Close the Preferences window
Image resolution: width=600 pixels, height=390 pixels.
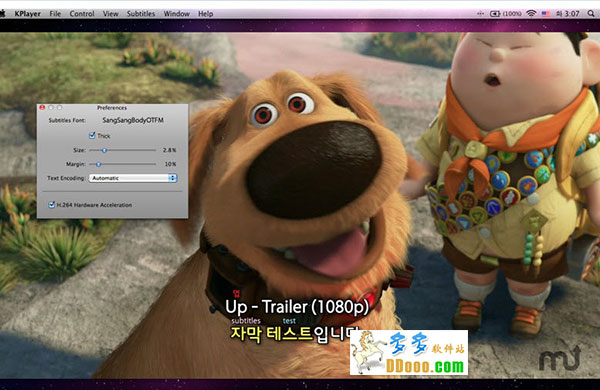(x=42, y=108)
